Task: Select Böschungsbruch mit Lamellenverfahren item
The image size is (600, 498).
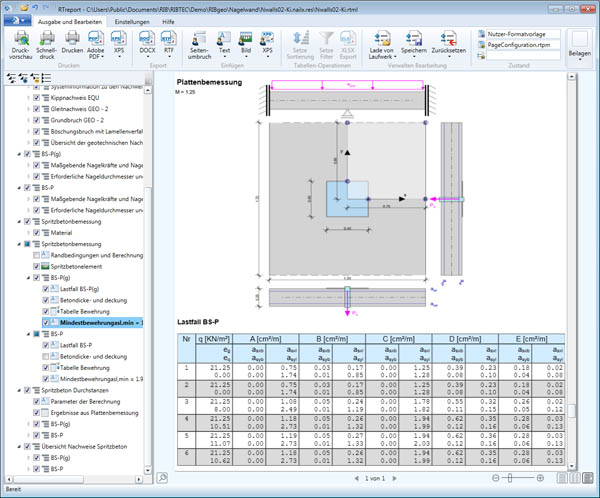Action: click(97, 131)
